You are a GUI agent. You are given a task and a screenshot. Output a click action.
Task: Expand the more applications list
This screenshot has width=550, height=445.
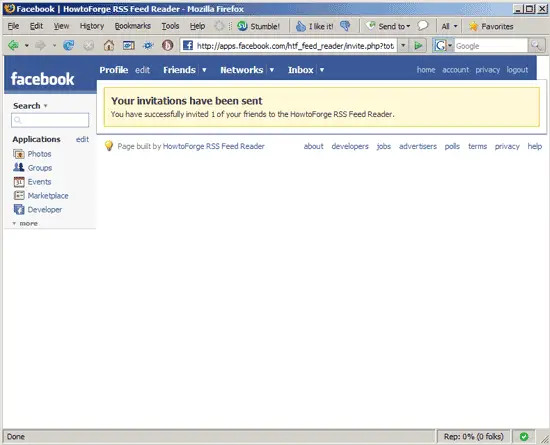pyautogui.click(x=25, y=223)
